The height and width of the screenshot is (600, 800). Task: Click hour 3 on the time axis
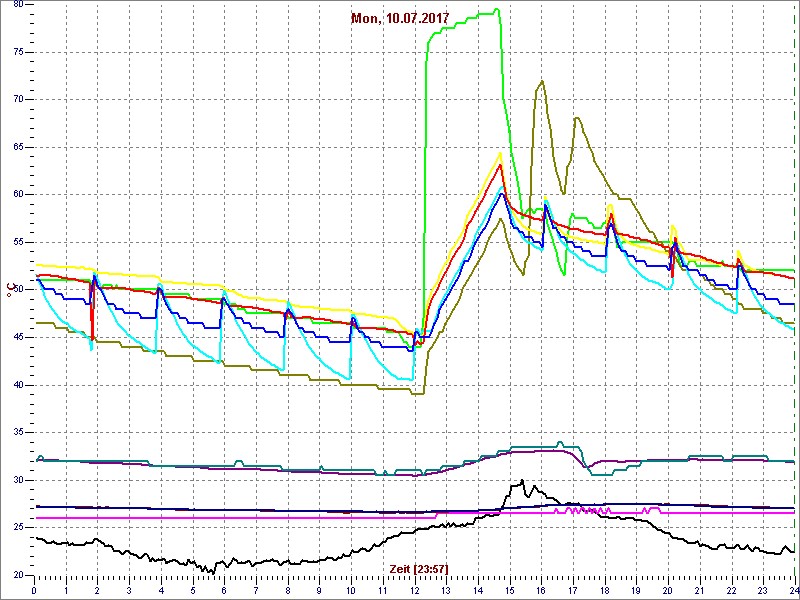pyautogui.click(x=129, y=590)
